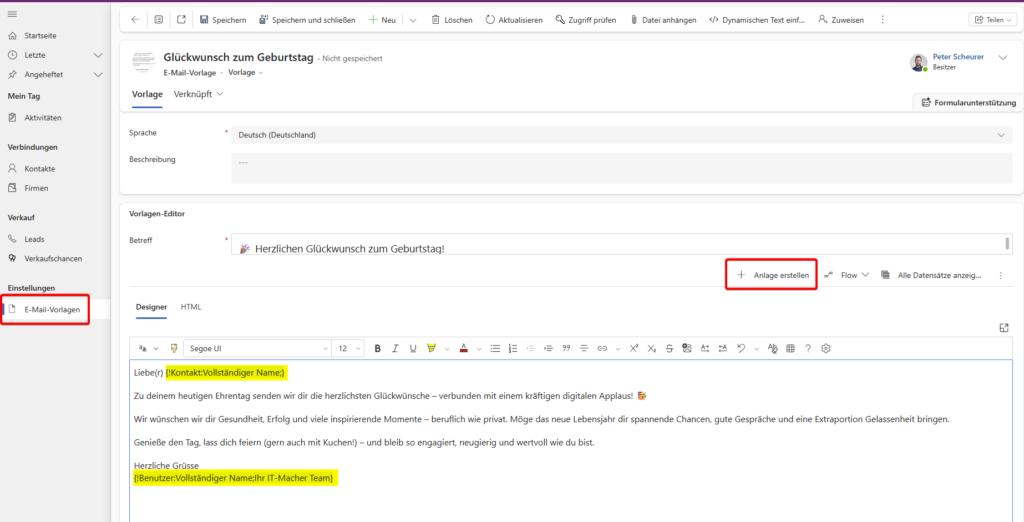Click the Bold formatting icon

point(378,349)
